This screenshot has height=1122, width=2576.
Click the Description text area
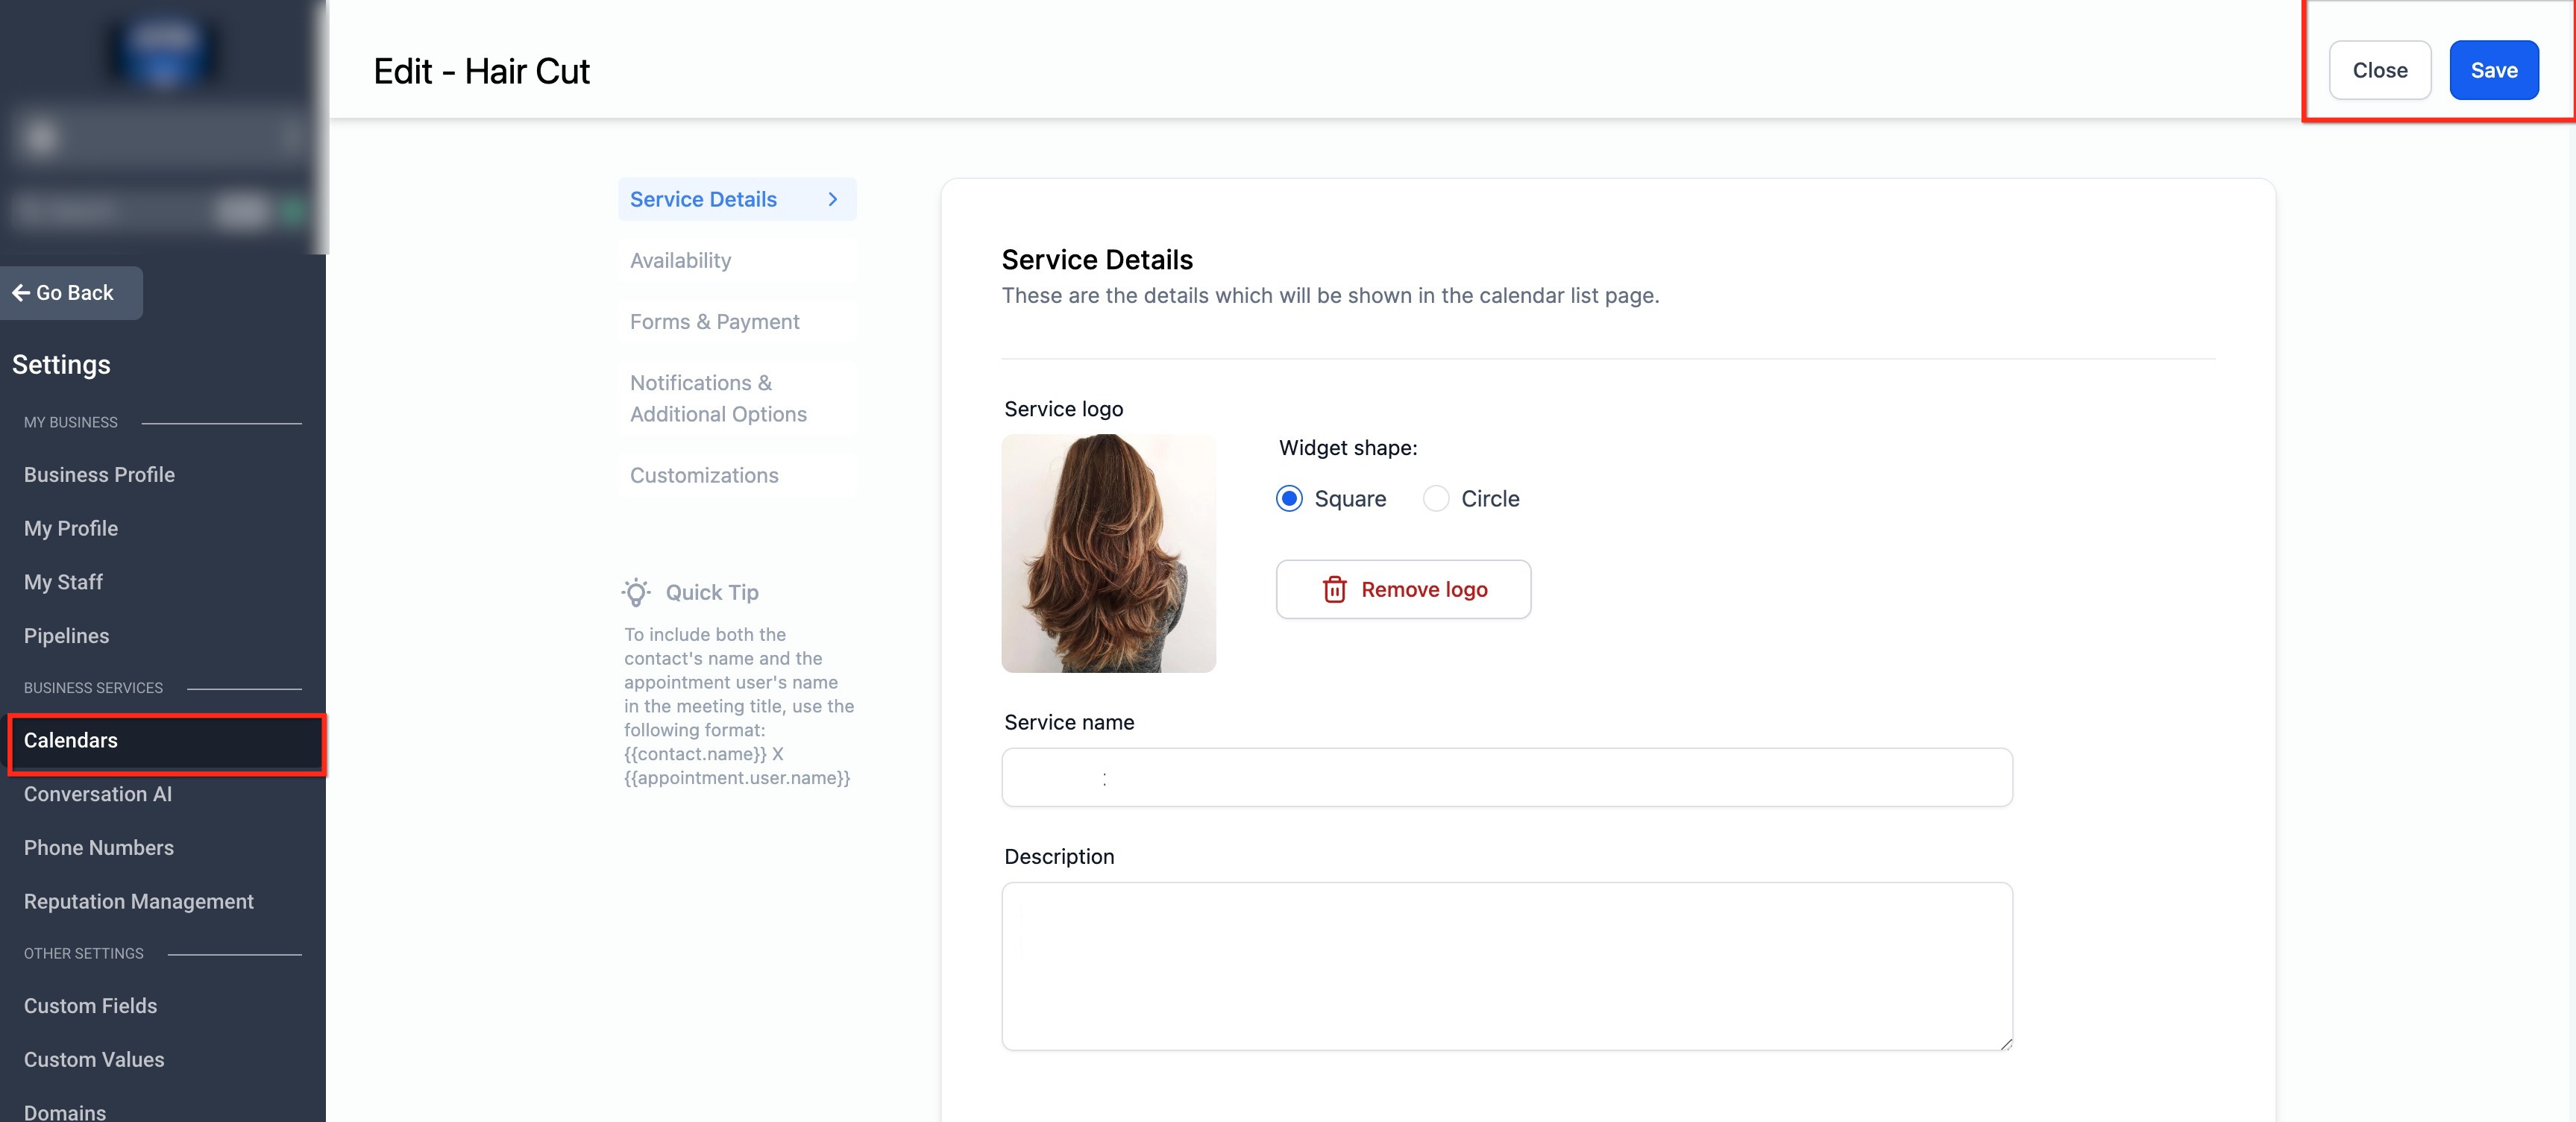click(x=1506, y=965)
